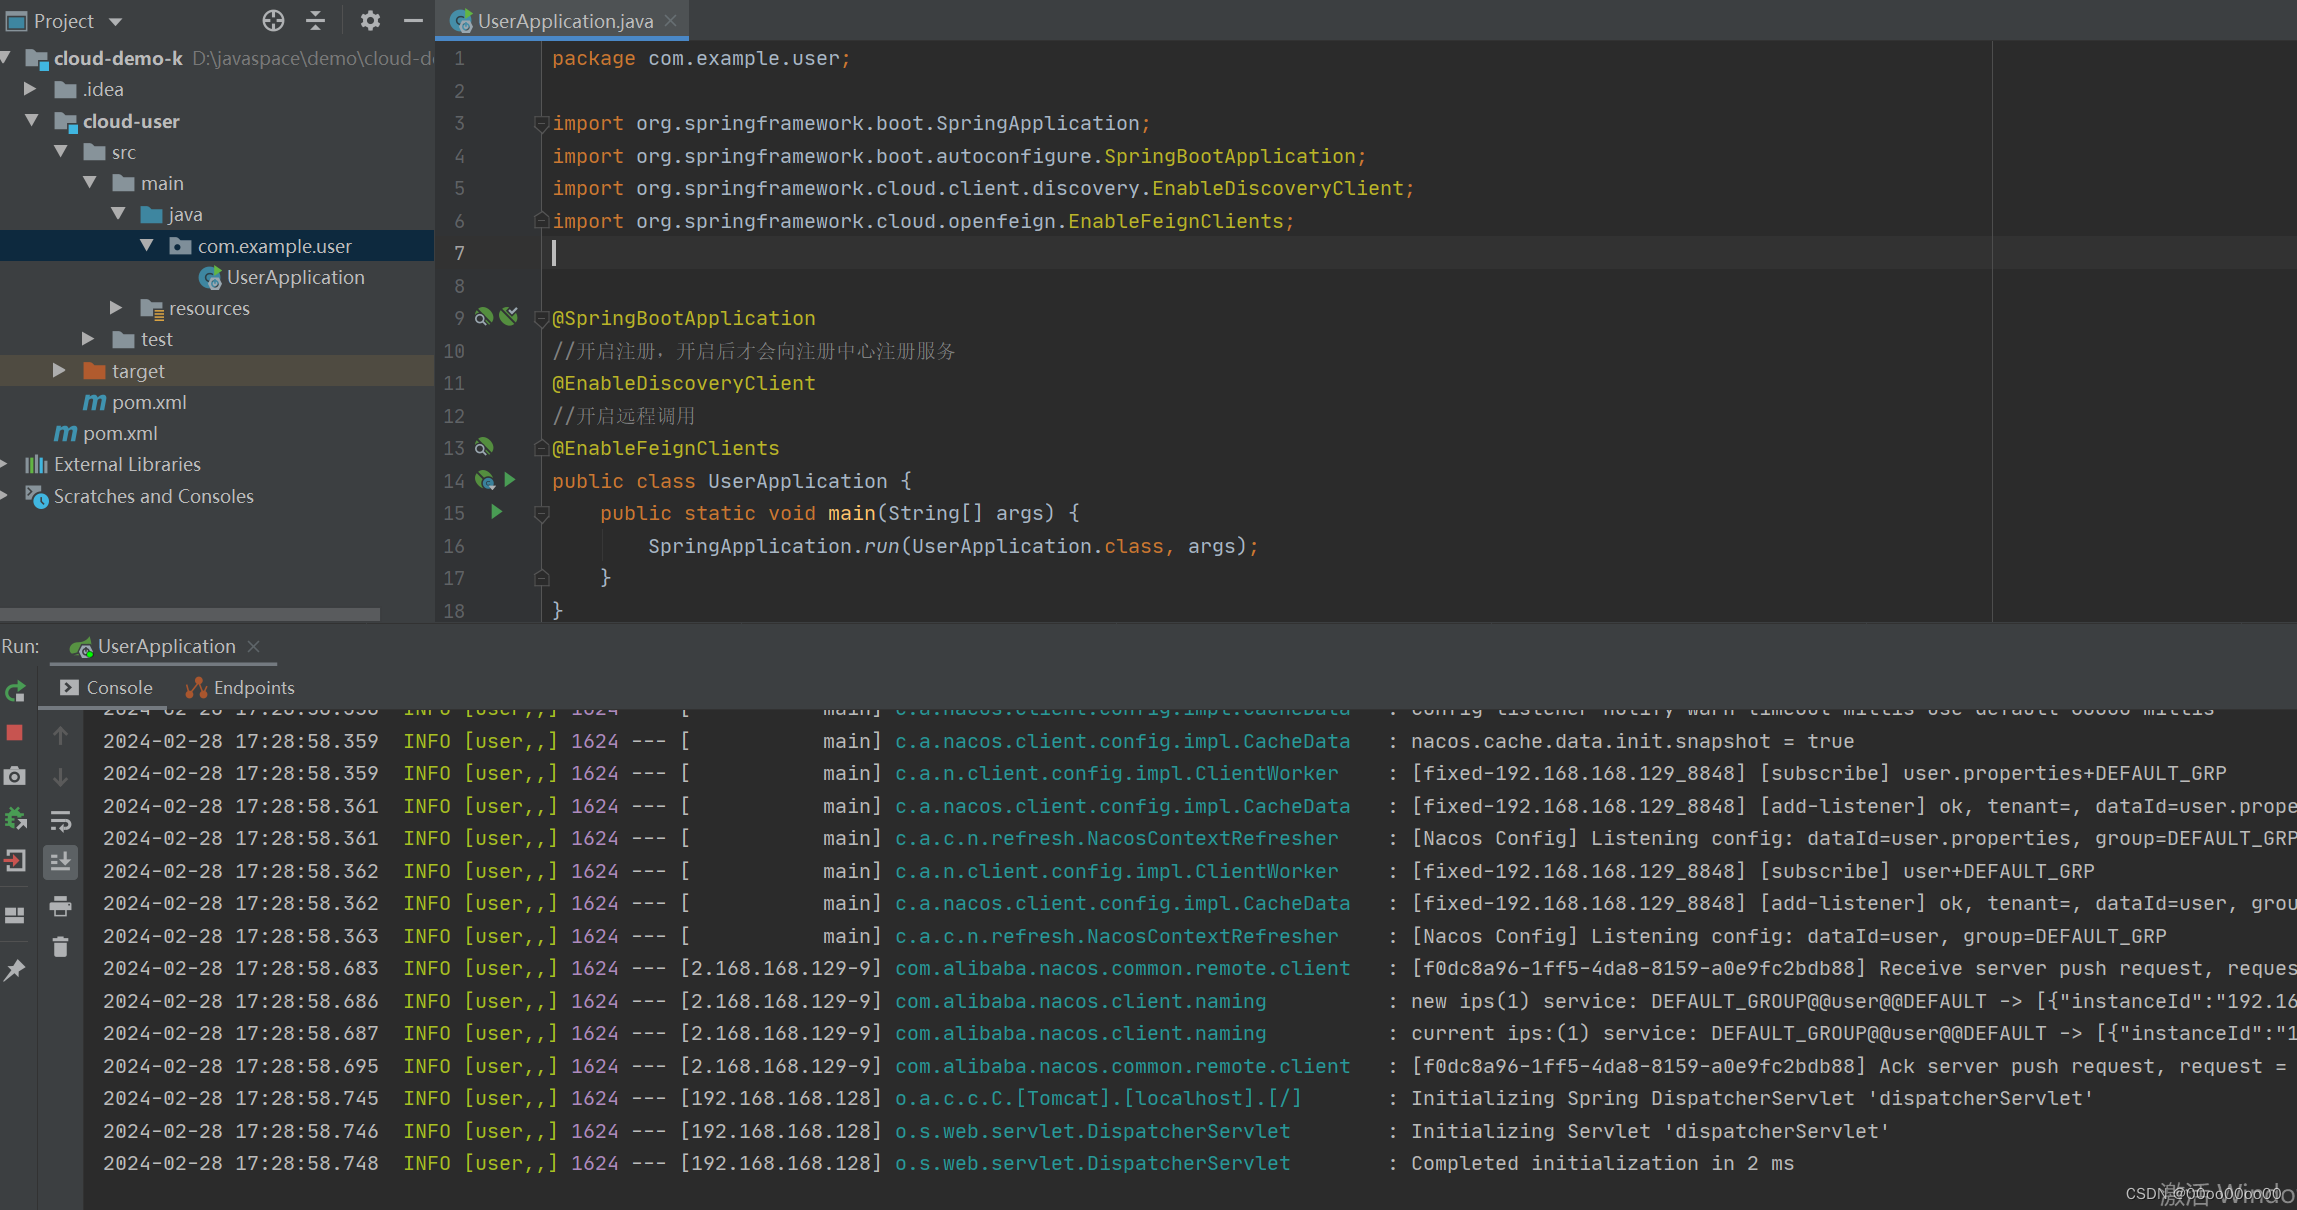The image size is (2297, 1210).
Task: Open Project panel settings gear
Action: pyautogui.click(x=370, y=20)
